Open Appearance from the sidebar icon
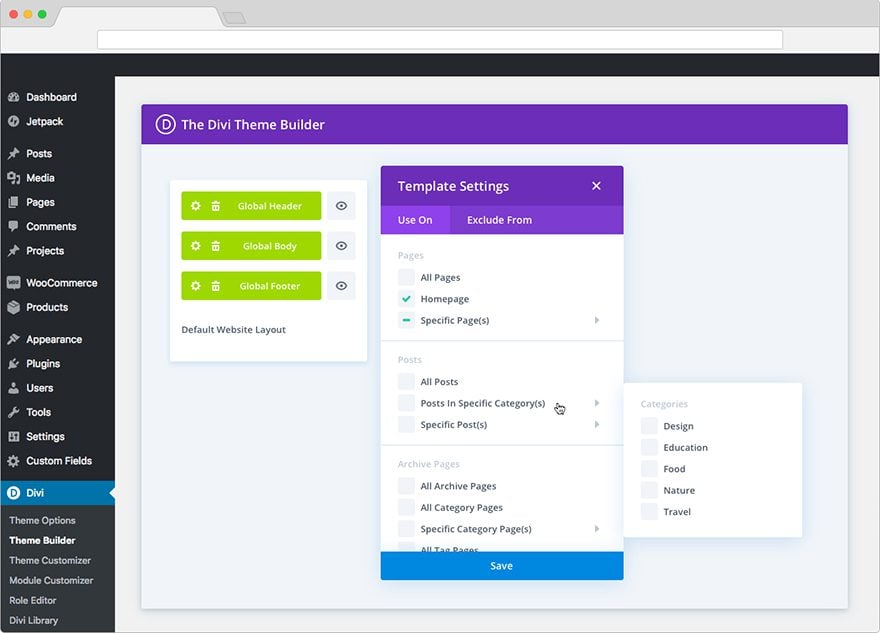Screen dimensions: 880x633 (14, 339)
